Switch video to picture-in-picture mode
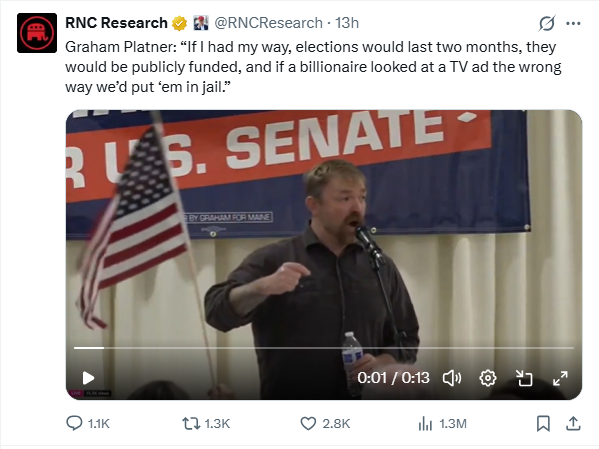This screenshot has height=449, width=599. pos(524,378)
